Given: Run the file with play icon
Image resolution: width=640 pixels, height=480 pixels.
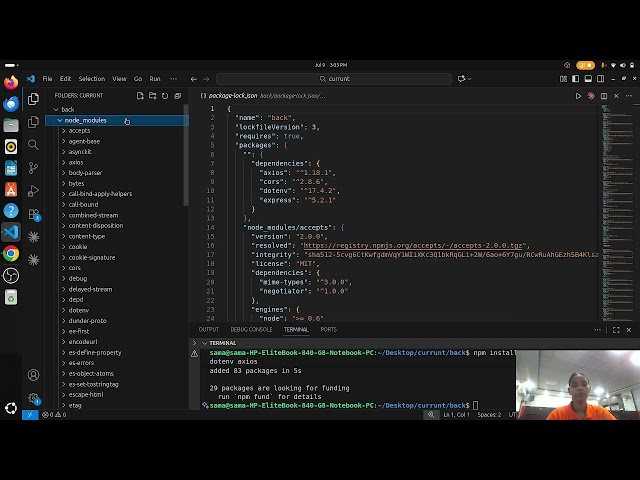Looking at the screenshot, I should [x=578, y=96].
